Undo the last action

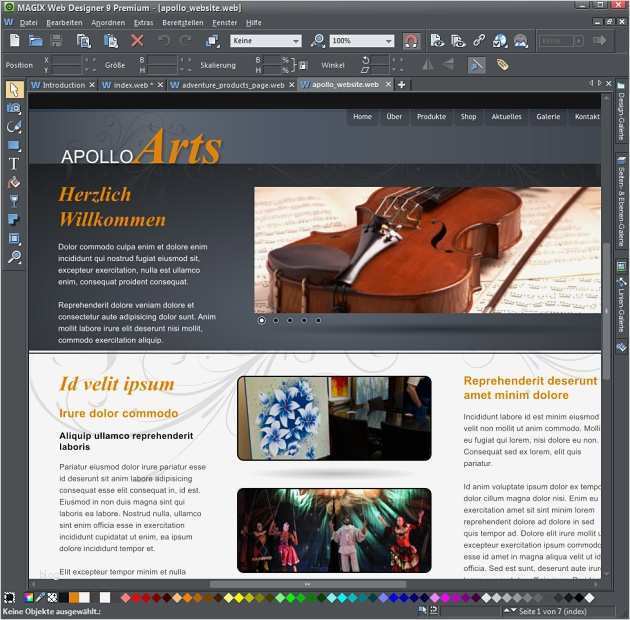[x=164, y=41]
